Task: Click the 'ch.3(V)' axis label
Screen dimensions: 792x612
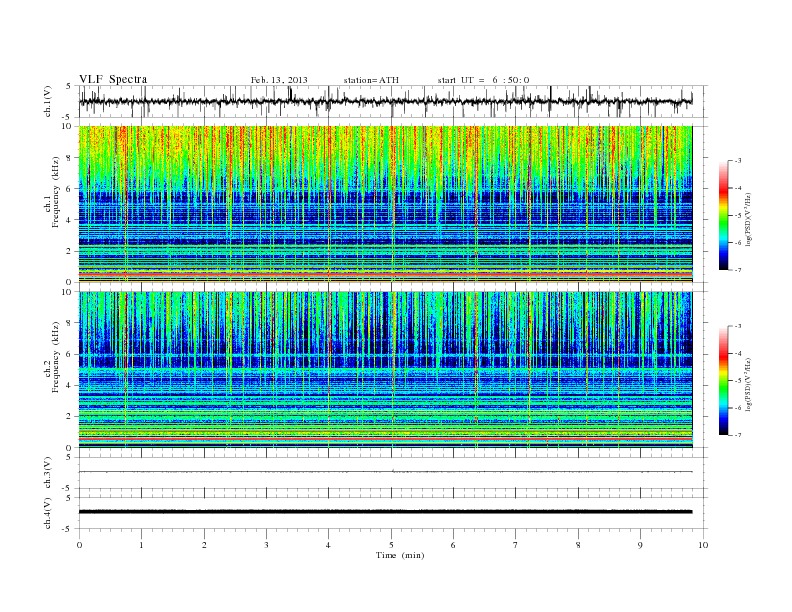Action: pyautogui.click(x=48, y=473)
